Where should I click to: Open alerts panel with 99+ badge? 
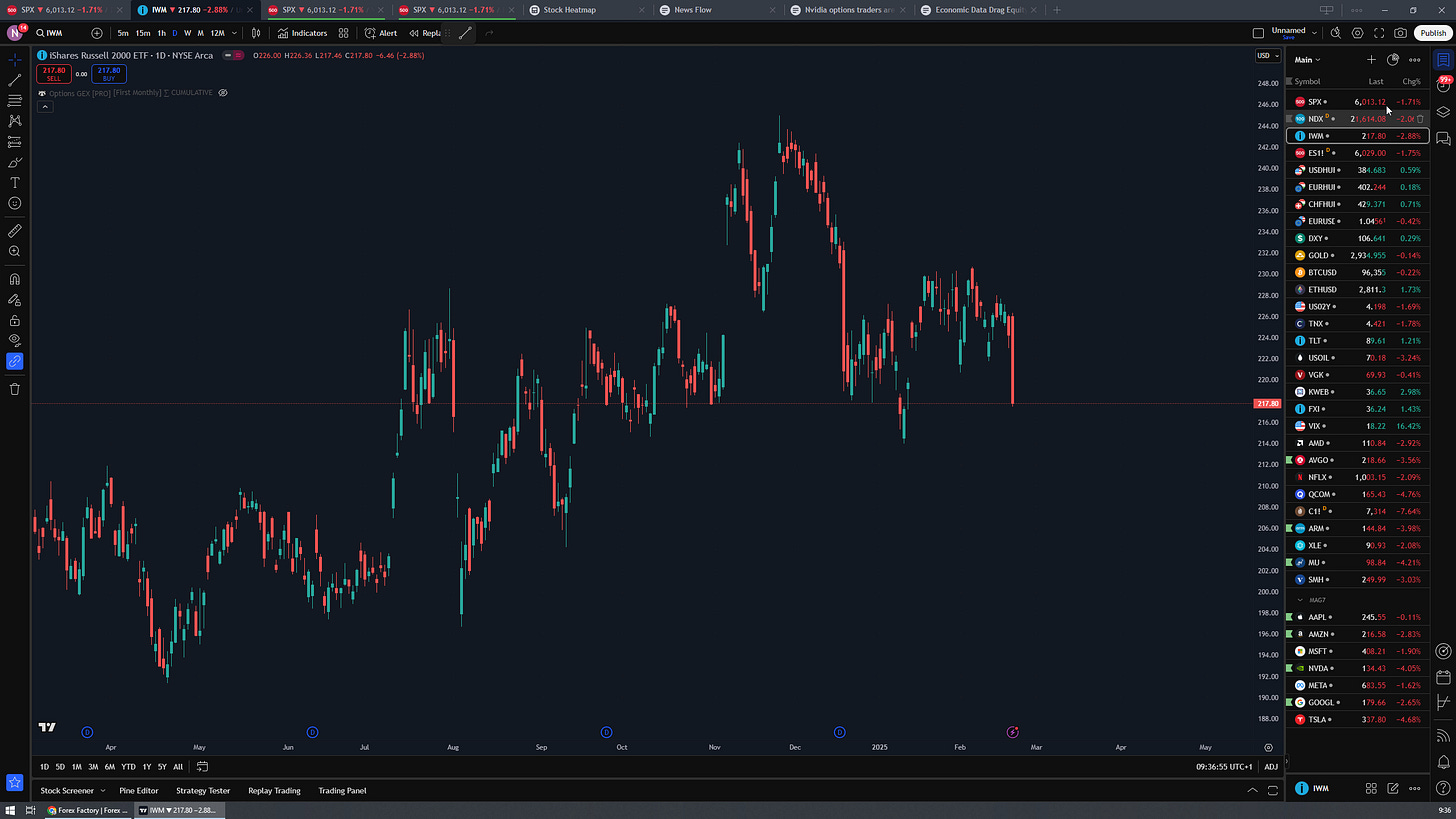point(1443,85)
